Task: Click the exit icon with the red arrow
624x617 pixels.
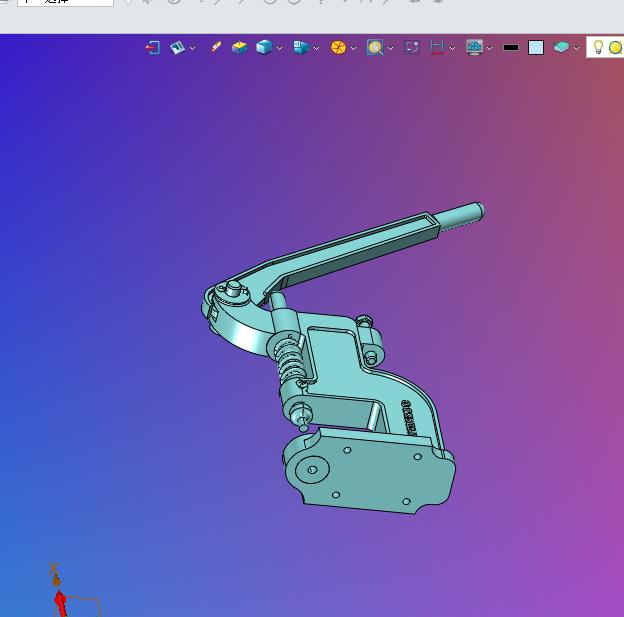Action: click(152, 48)
